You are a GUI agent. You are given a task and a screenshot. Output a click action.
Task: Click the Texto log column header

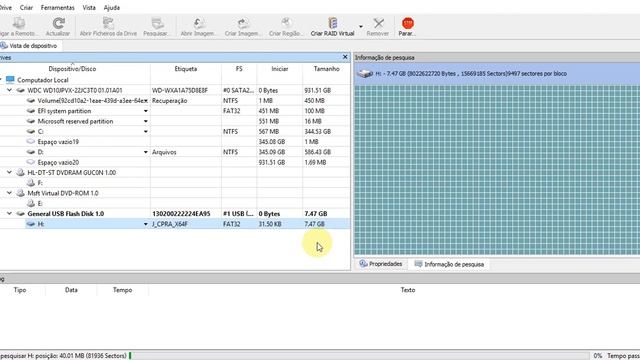tap(408, 290)
